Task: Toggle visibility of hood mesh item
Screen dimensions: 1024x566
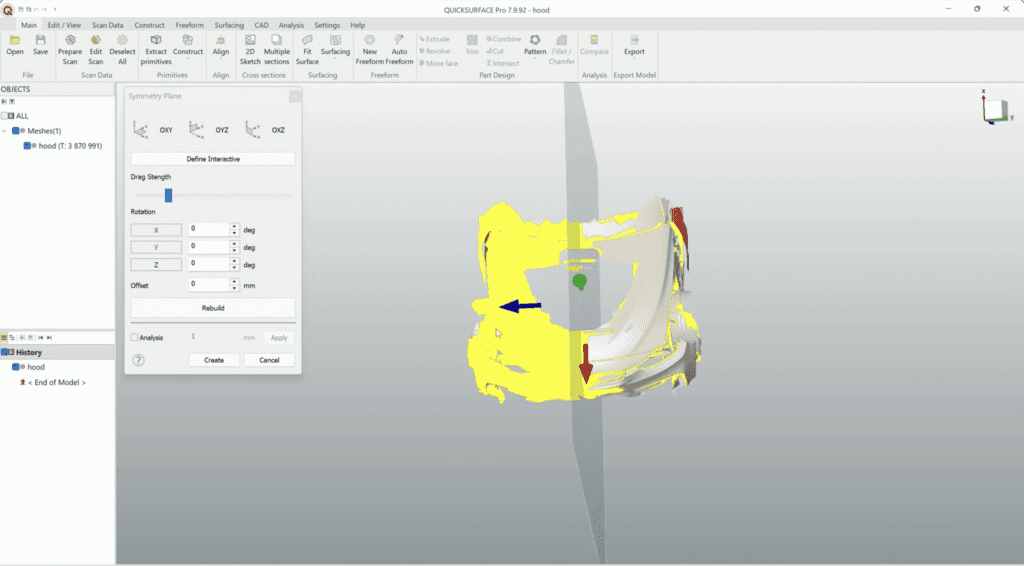Action: click(x=30, y=146)
